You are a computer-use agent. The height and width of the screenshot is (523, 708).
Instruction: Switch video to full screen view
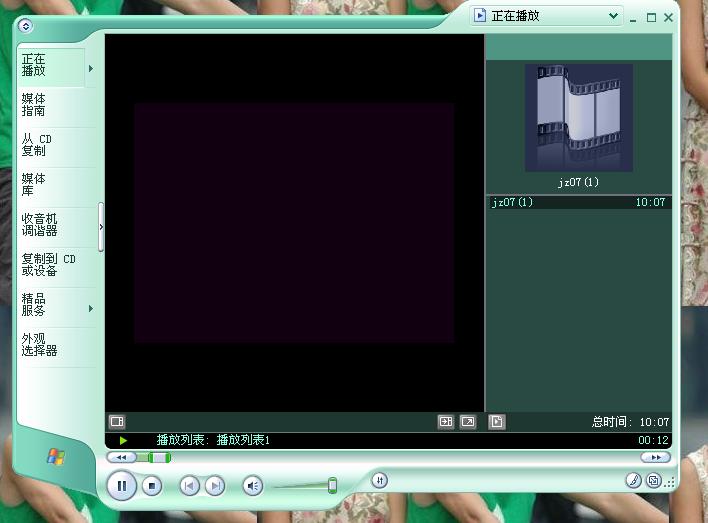pyautogui.click(x=467, y=422)
